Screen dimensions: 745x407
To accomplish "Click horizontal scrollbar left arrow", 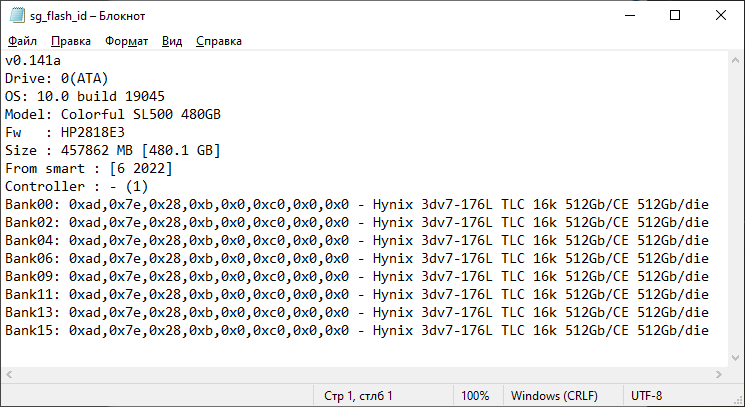I will click(x=9, y=375).
